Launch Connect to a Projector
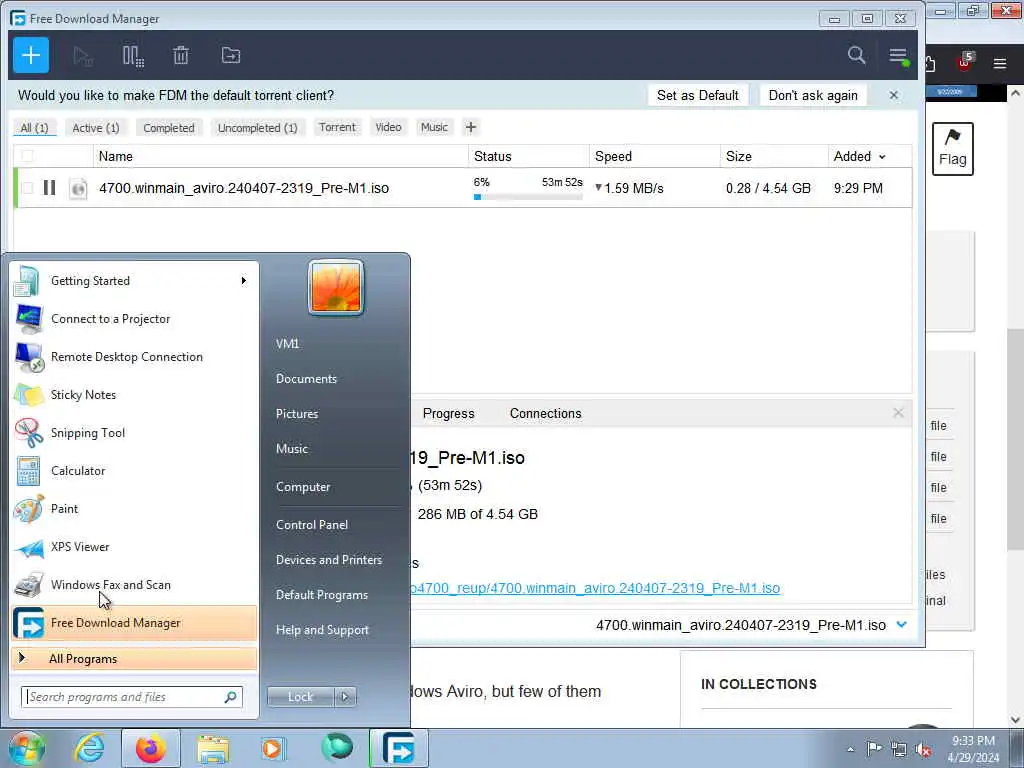 click(135, 319)
